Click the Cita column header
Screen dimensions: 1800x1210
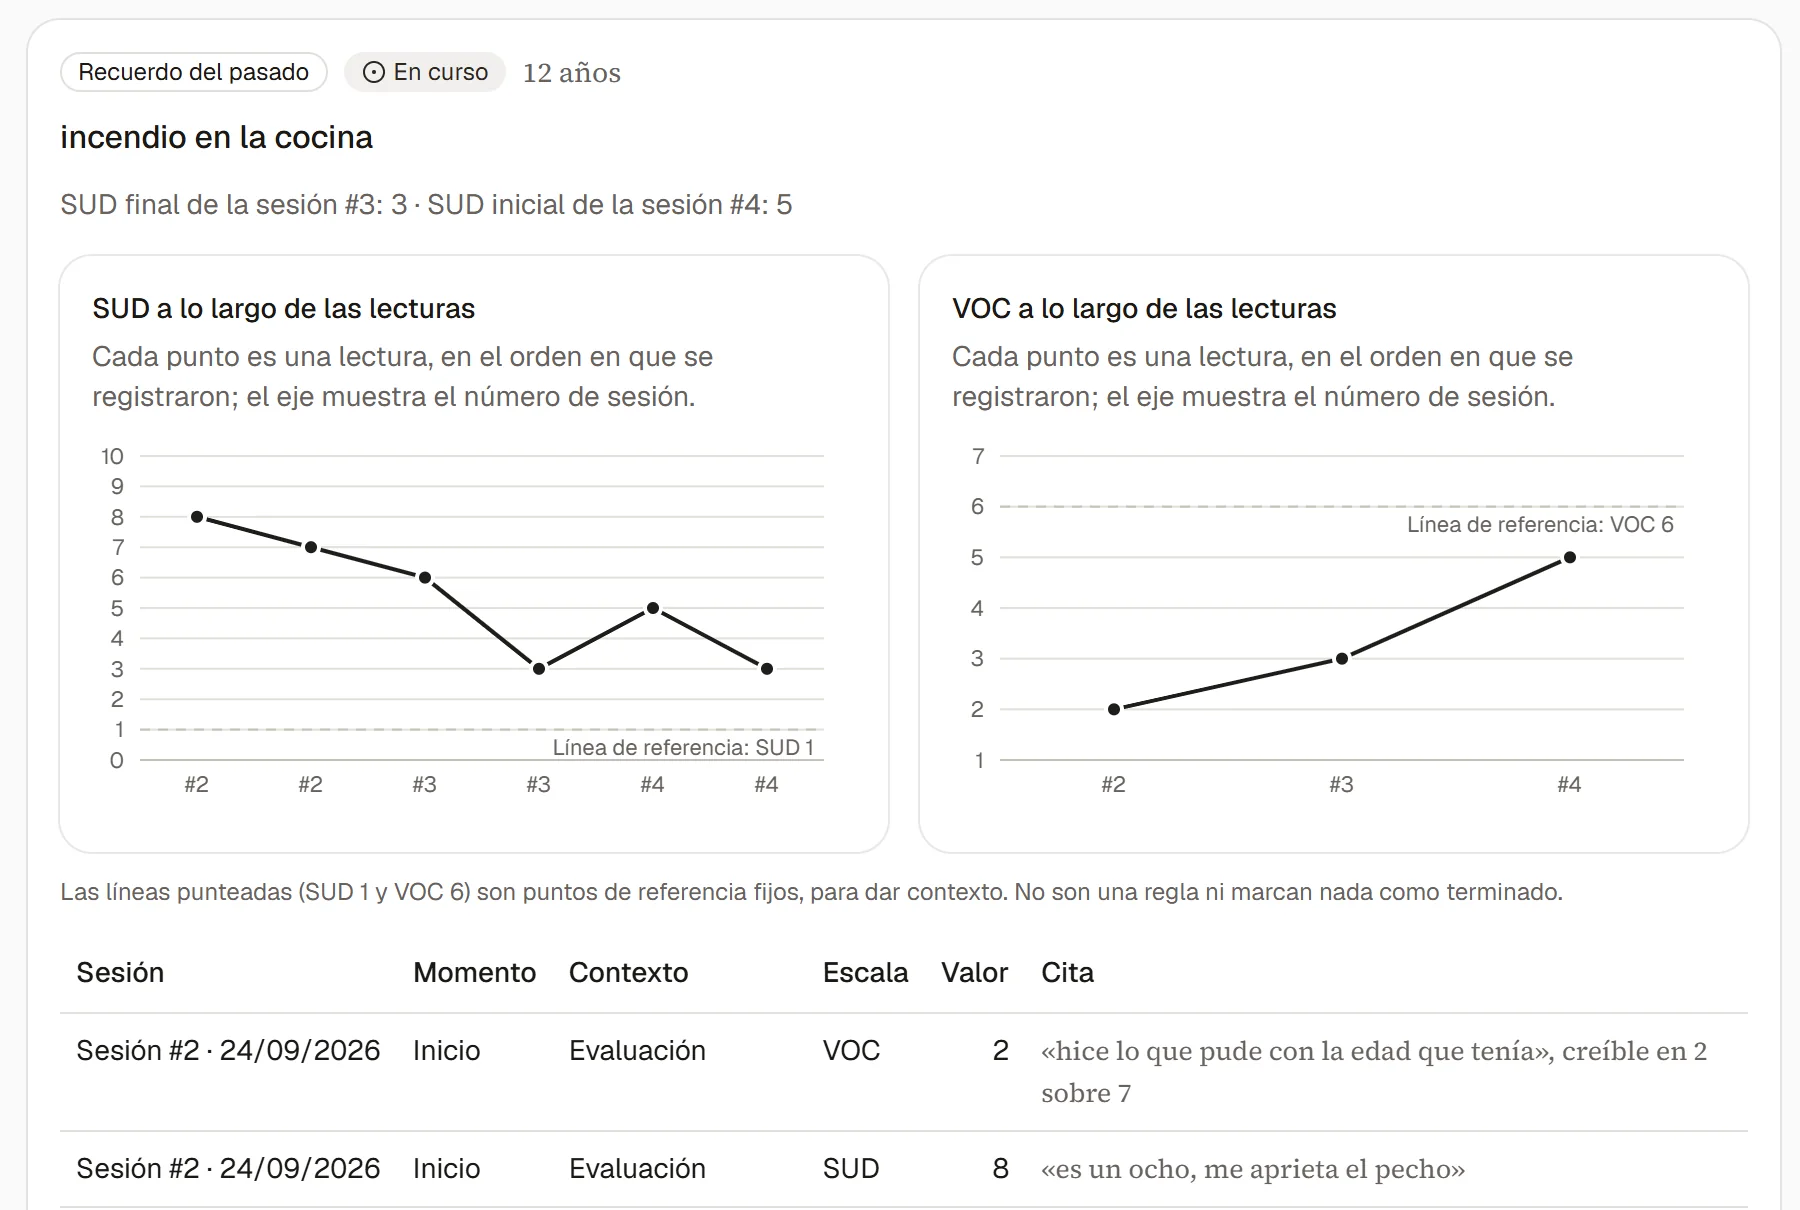point(1067,972)
